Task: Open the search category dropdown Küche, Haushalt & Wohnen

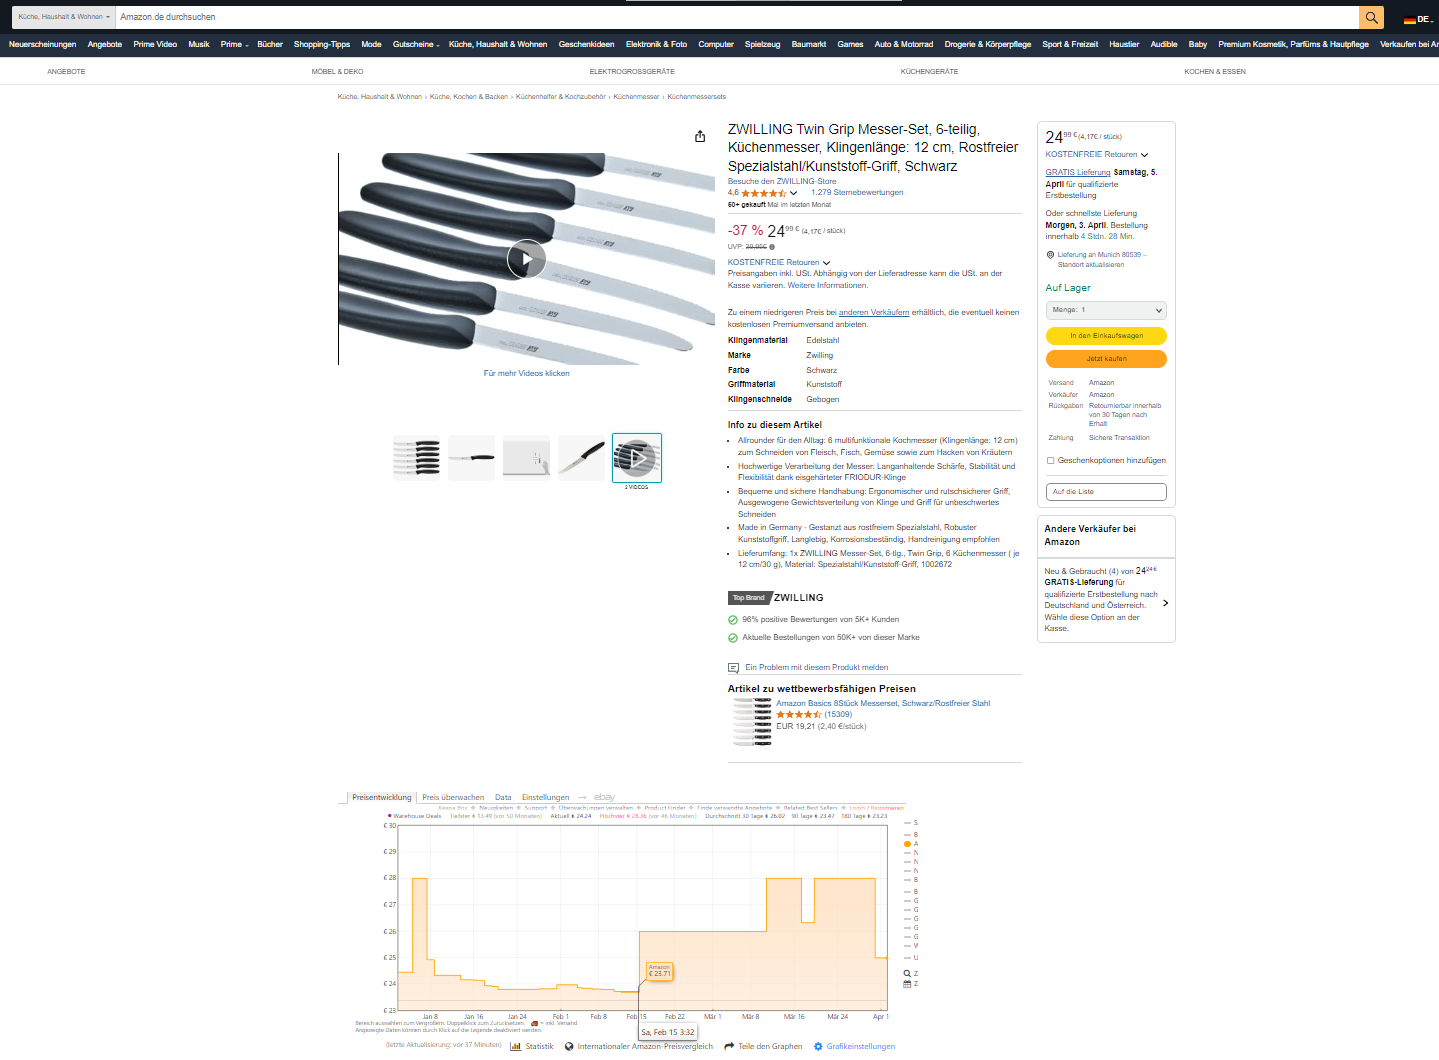Action: [63, 17]
